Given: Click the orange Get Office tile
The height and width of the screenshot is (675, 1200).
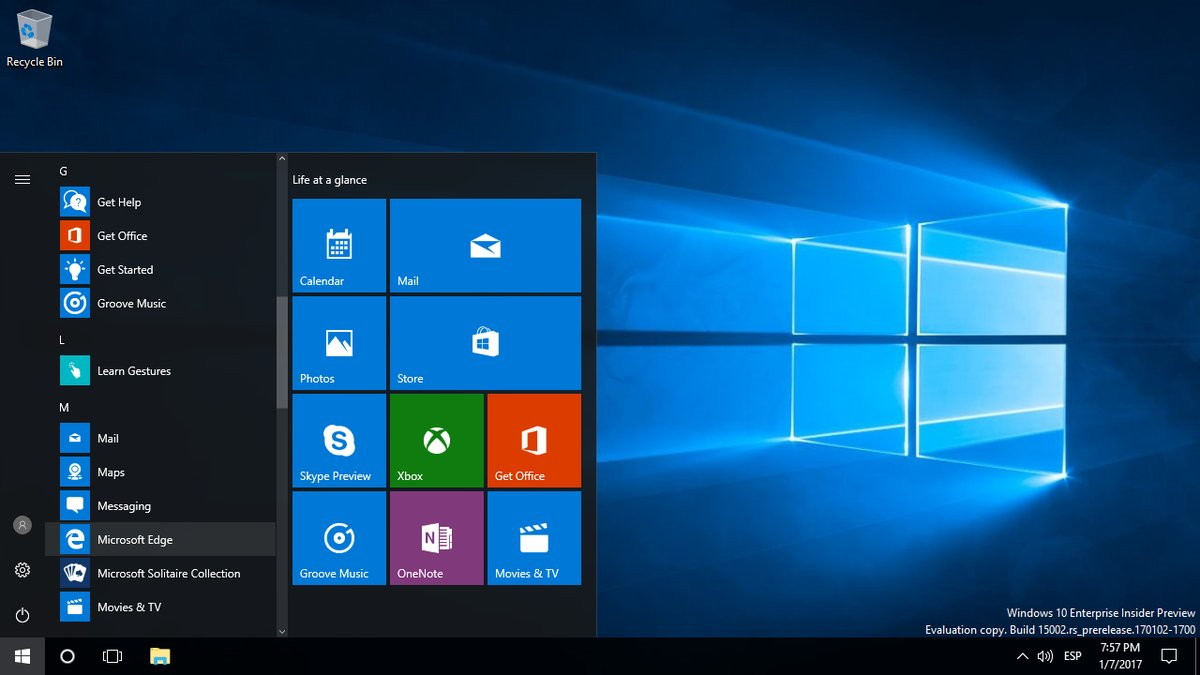Looking at the screenshot, I should pyautogui.click(x=534, y=441).
